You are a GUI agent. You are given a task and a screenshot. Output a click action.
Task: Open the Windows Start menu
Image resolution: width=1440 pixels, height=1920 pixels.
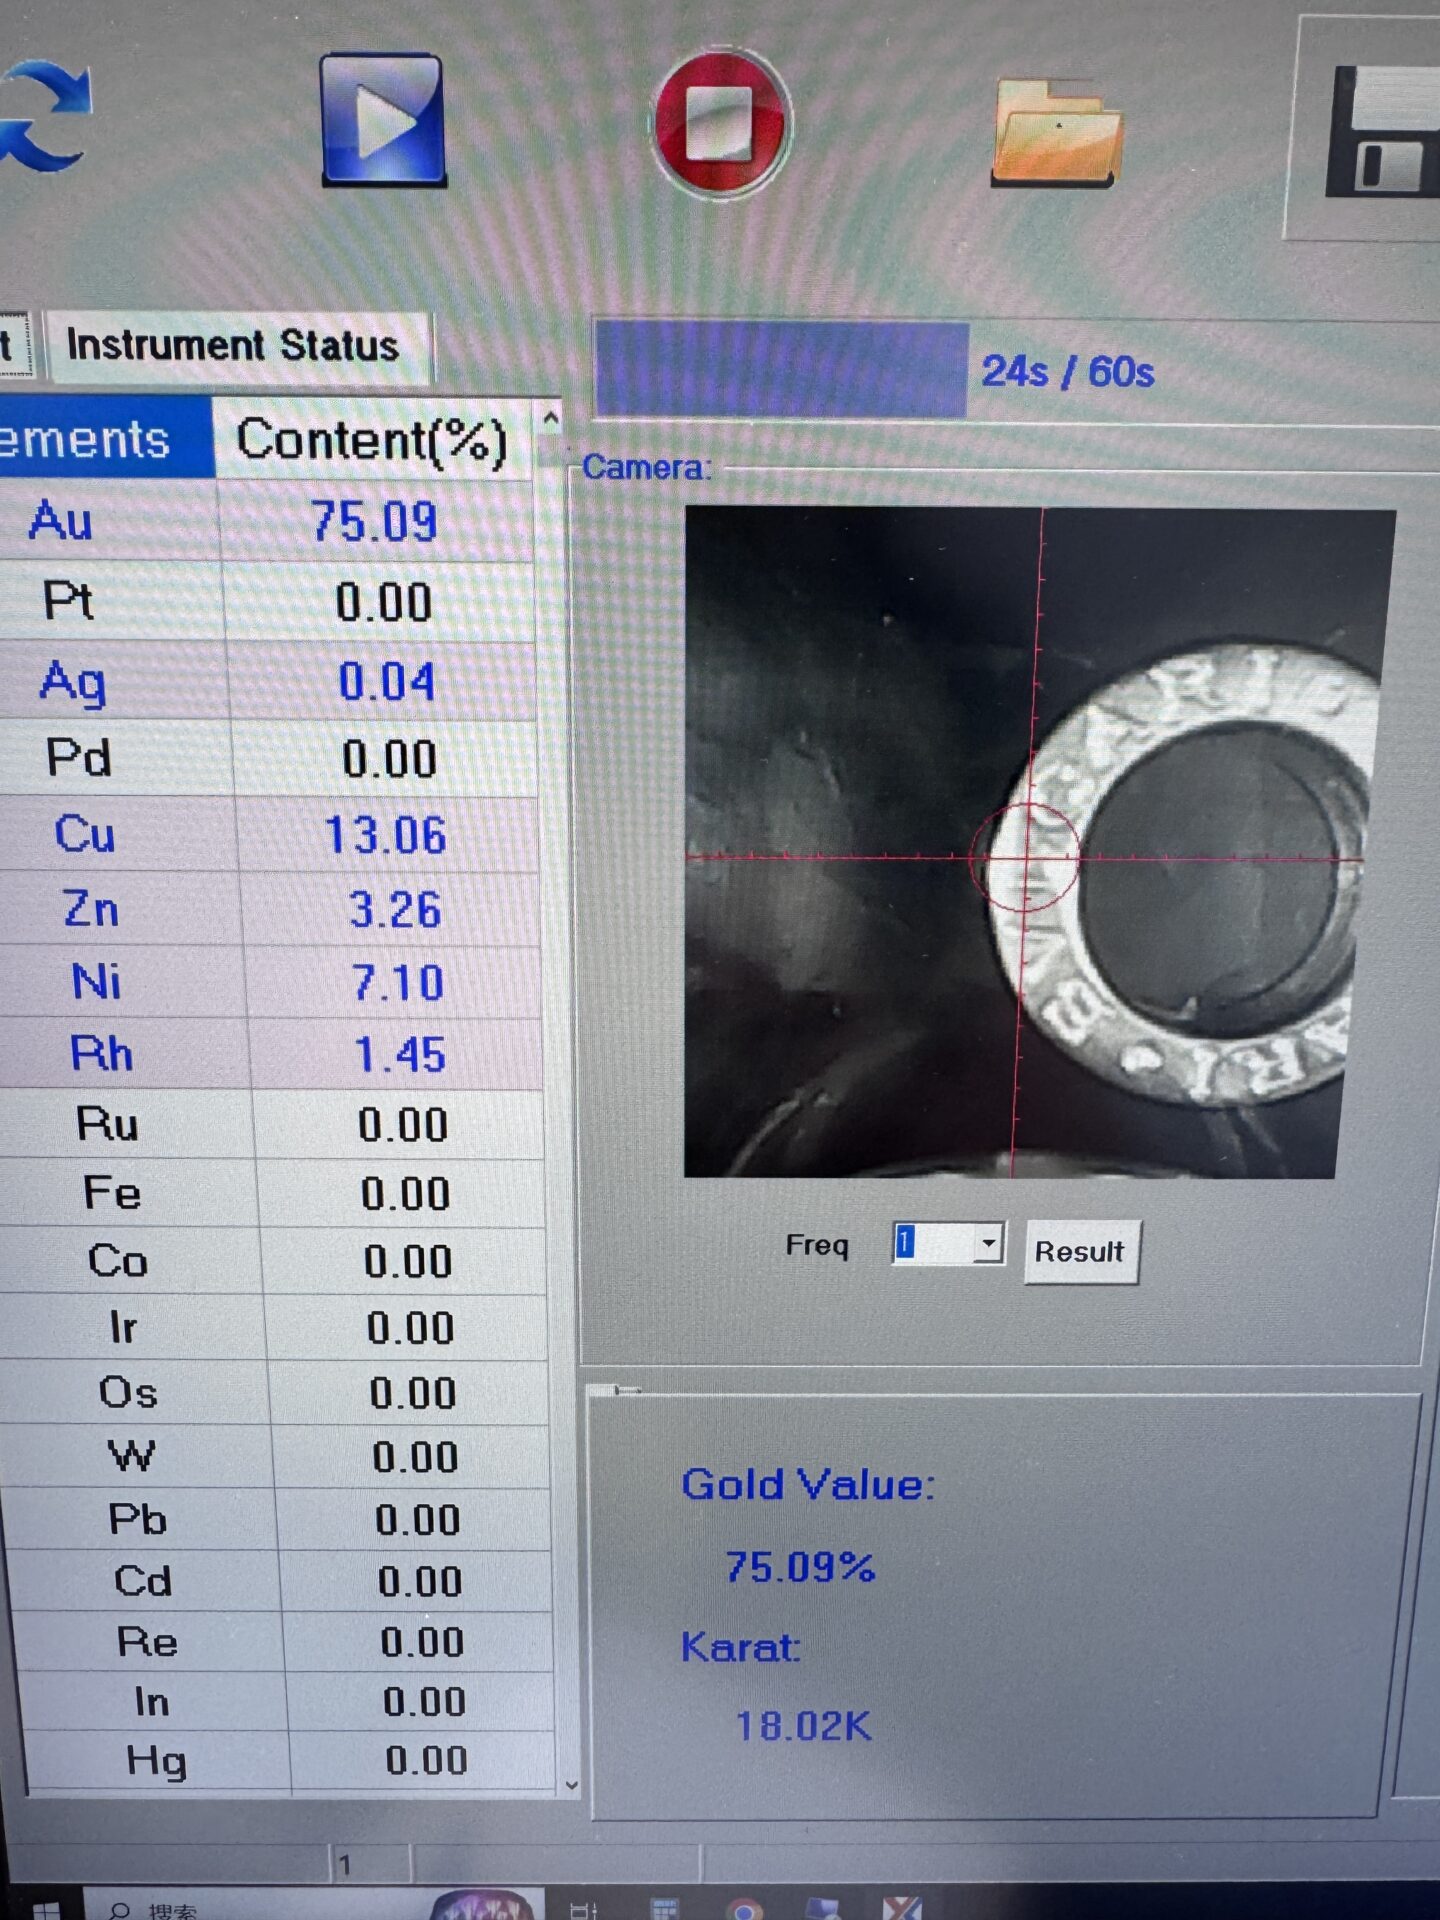[x=45, y=1910]
